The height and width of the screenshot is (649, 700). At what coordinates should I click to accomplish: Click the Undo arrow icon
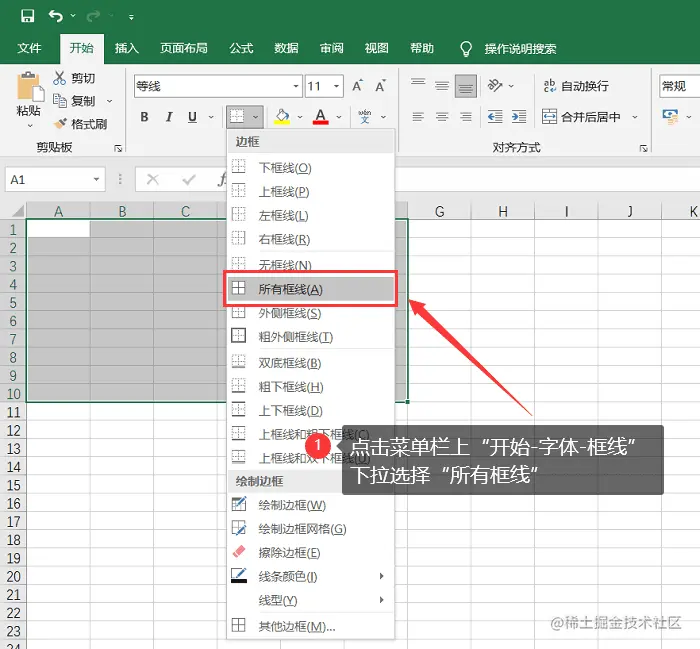[x=56, y=17]
